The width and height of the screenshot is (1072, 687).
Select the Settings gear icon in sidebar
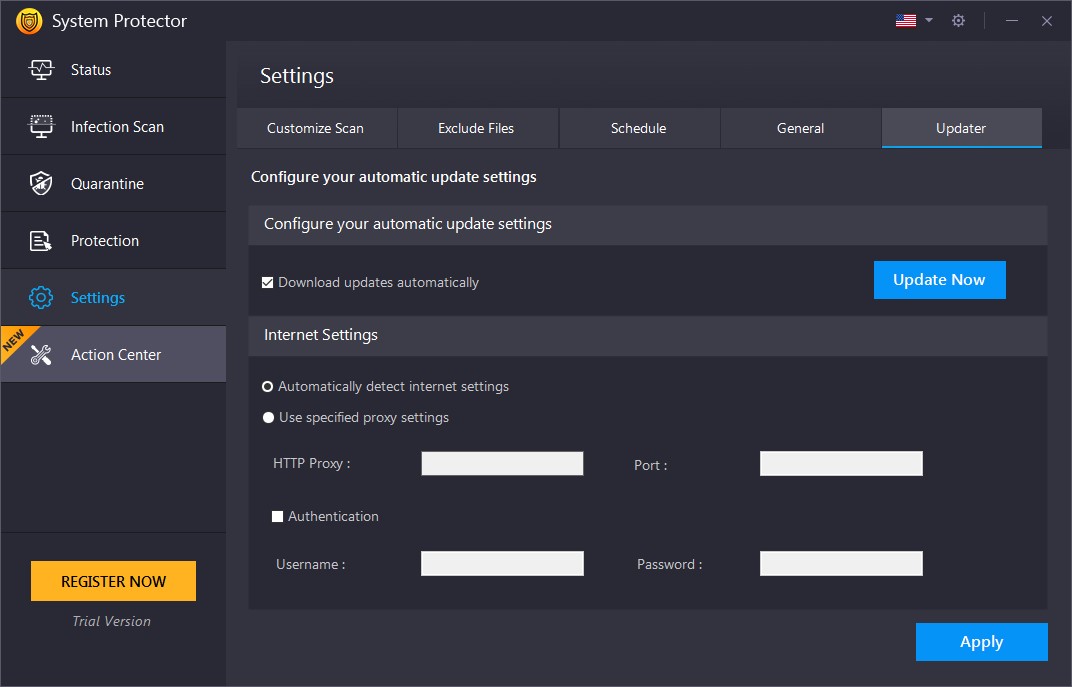coord(40,297)
